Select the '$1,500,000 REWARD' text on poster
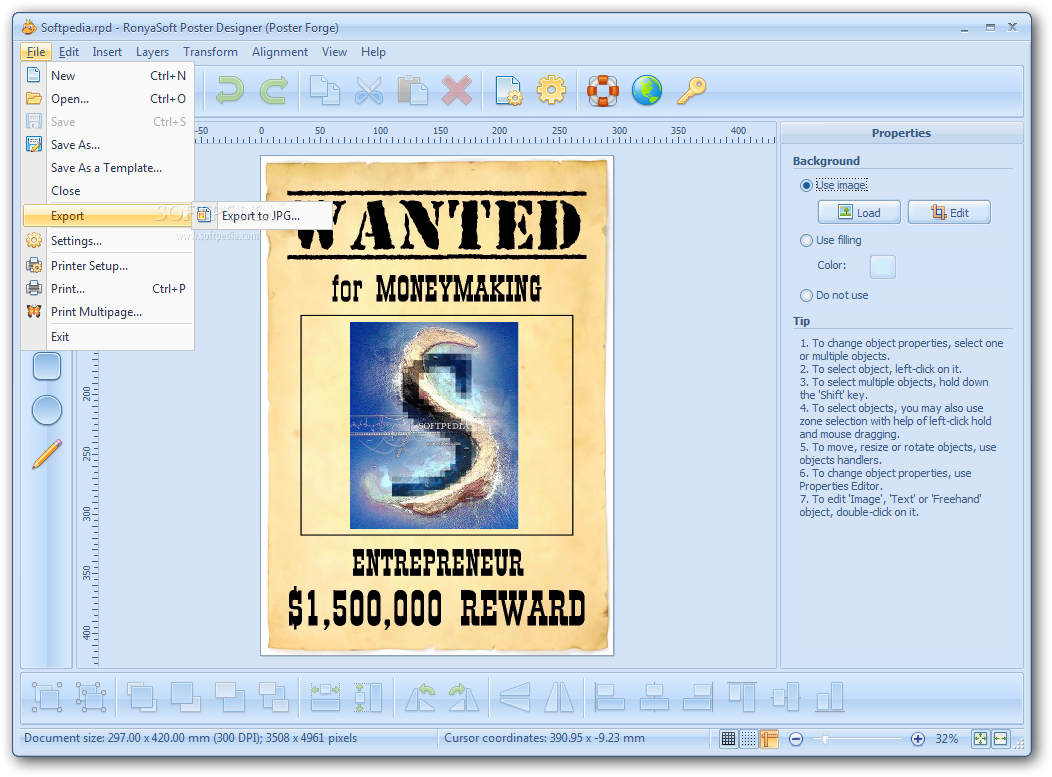Viewport: 1052px width, 777px height. tap(437, 609)
